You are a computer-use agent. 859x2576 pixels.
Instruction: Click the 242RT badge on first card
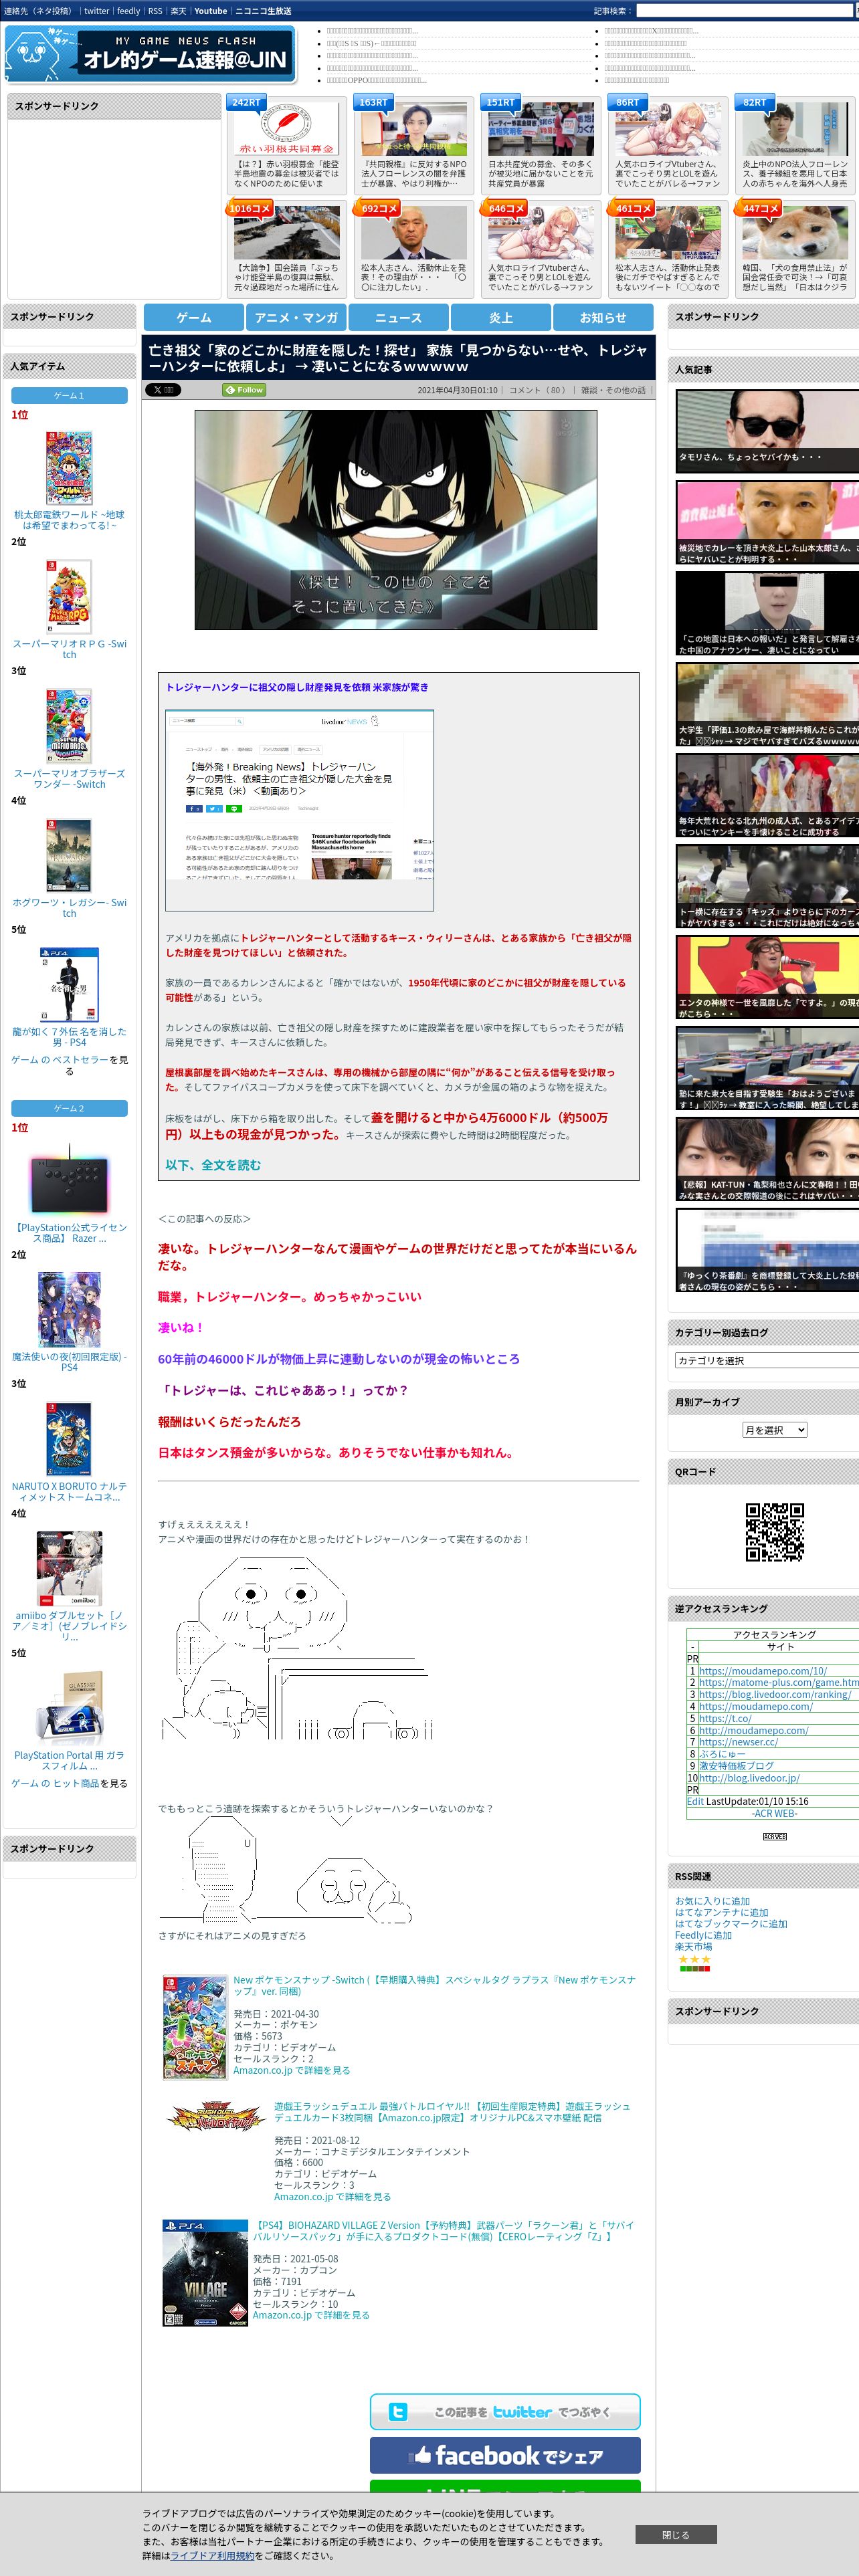pyautogui.click(x=246, y=102)
